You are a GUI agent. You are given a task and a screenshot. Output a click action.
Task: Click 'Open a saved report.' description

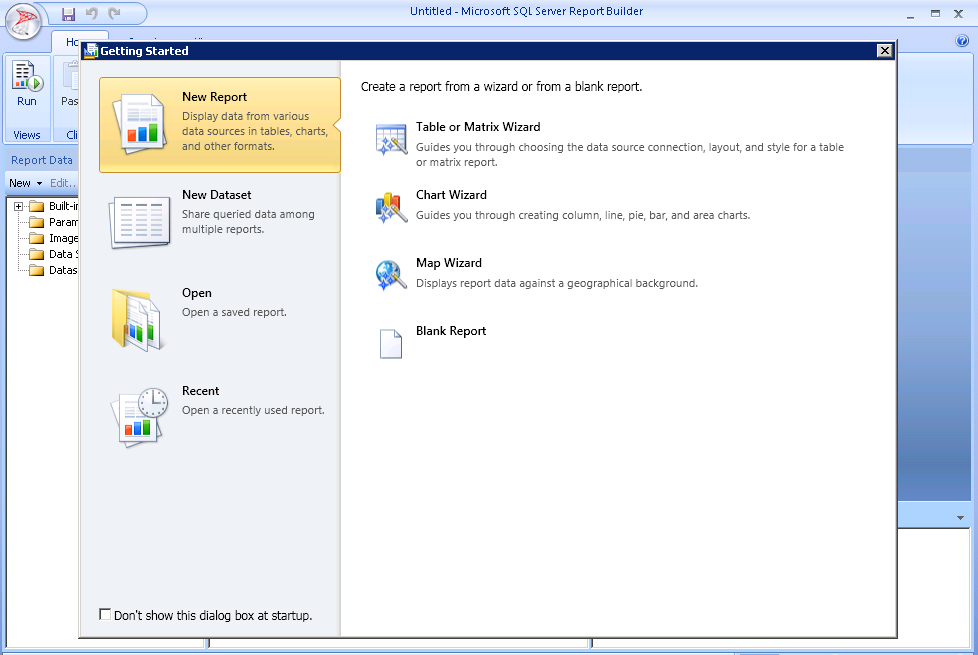click(235, 312)
